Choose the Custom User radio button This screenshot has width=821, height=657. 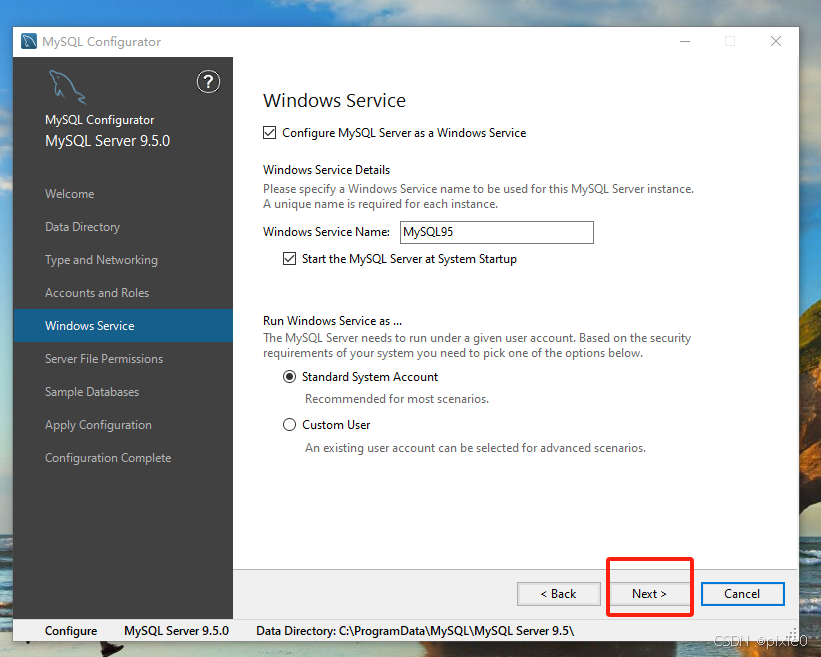pos(289,425)
